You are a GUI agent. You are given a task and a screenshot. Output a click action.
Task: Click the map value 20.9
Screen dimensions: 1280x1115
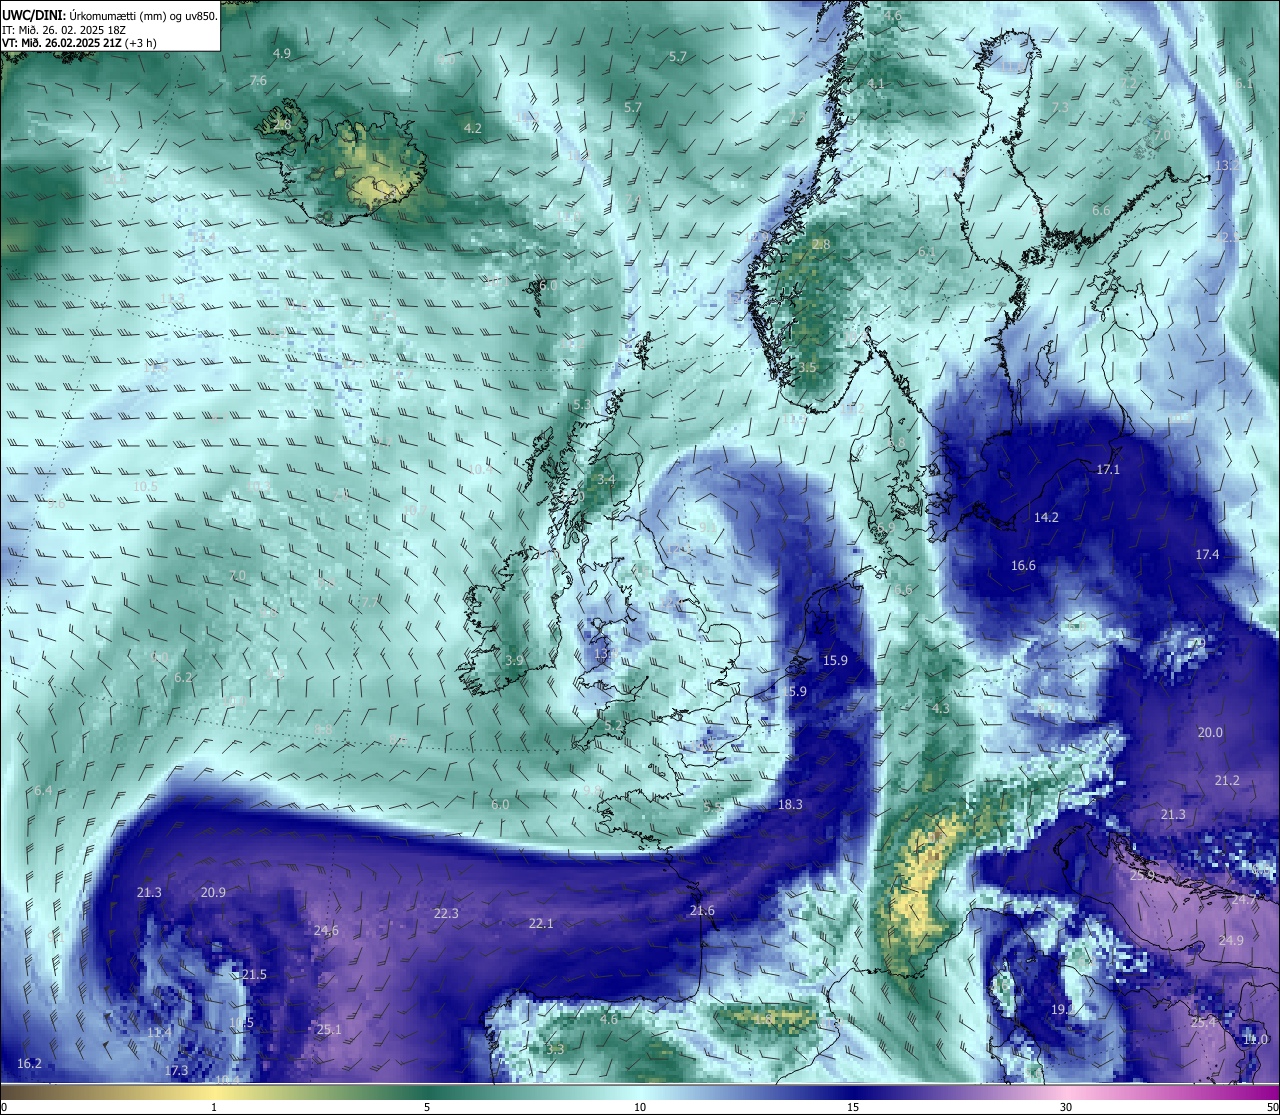point(213,892)
